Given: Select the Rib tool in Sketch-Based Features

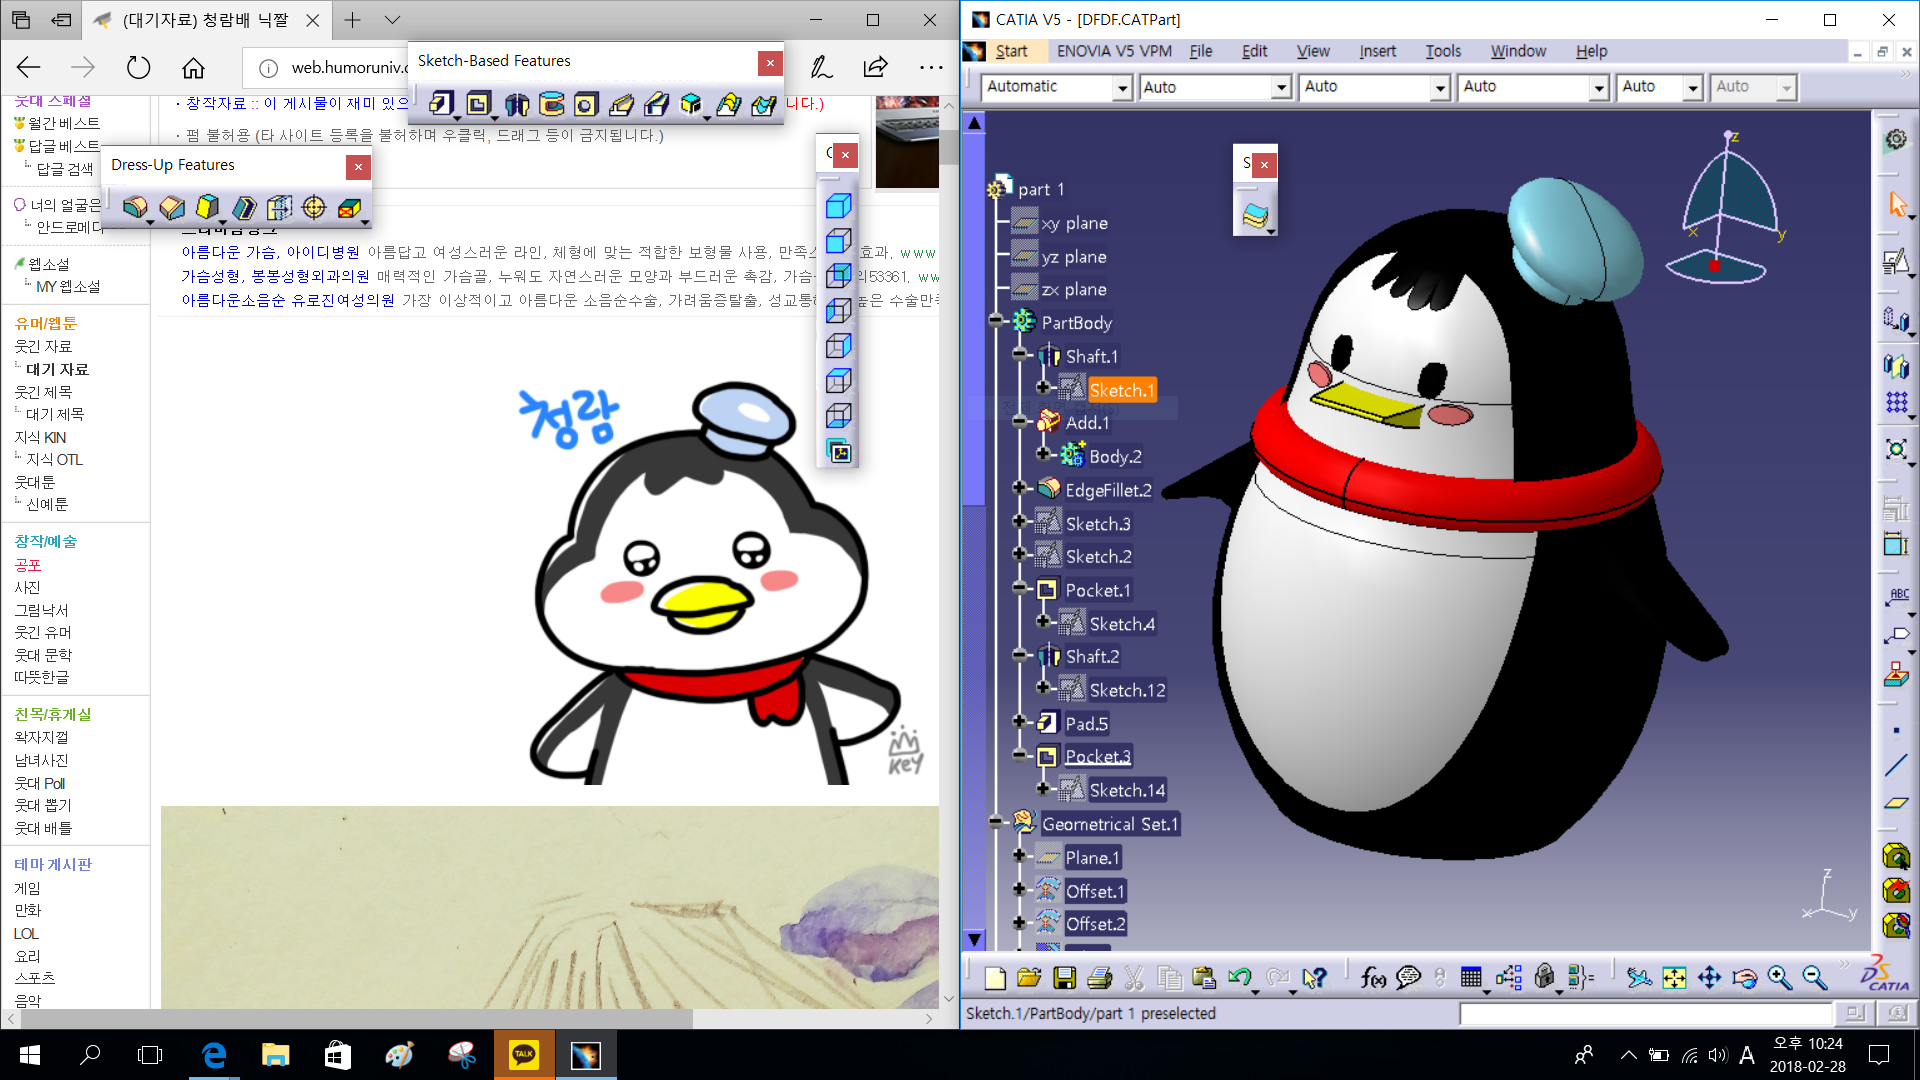Looking at the screenshot, I should coord(621,103).
